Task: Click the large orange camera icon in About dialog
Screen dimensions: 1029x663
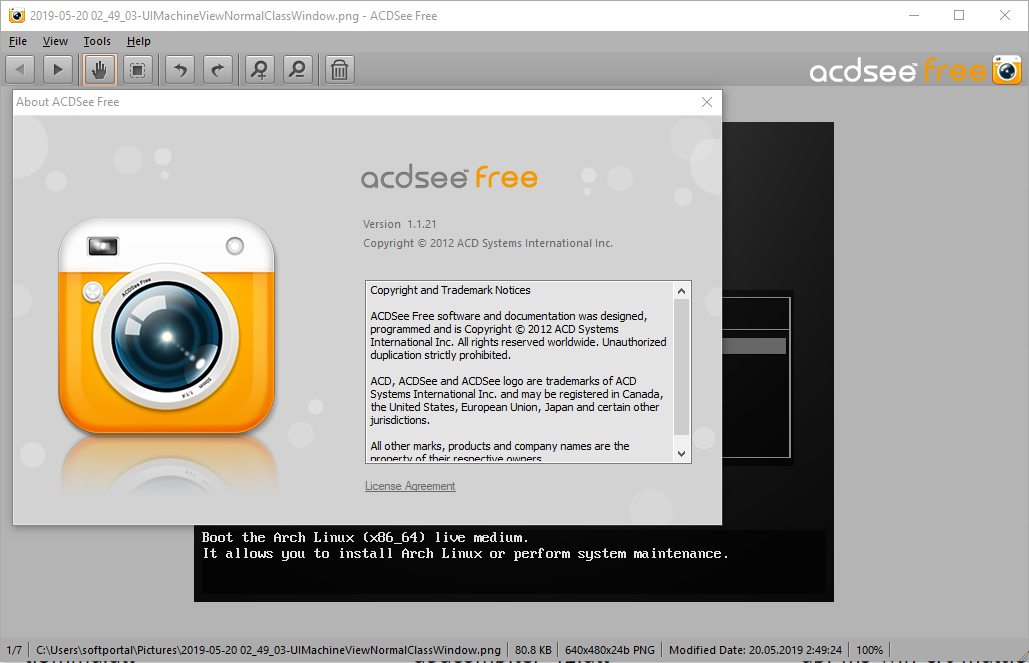Action: 167,326
